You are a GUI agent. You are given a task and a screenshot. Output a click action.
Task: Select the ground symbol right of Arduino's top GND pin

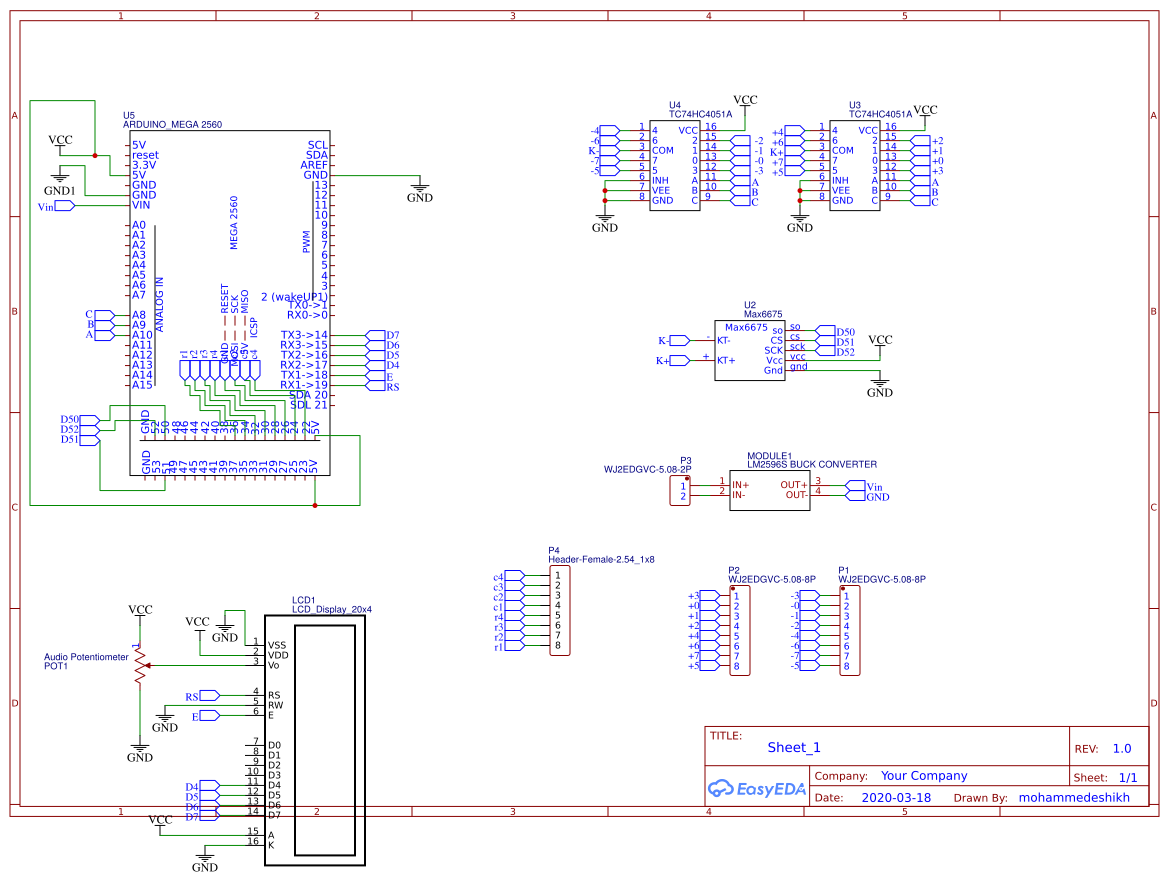coord(420,186)
